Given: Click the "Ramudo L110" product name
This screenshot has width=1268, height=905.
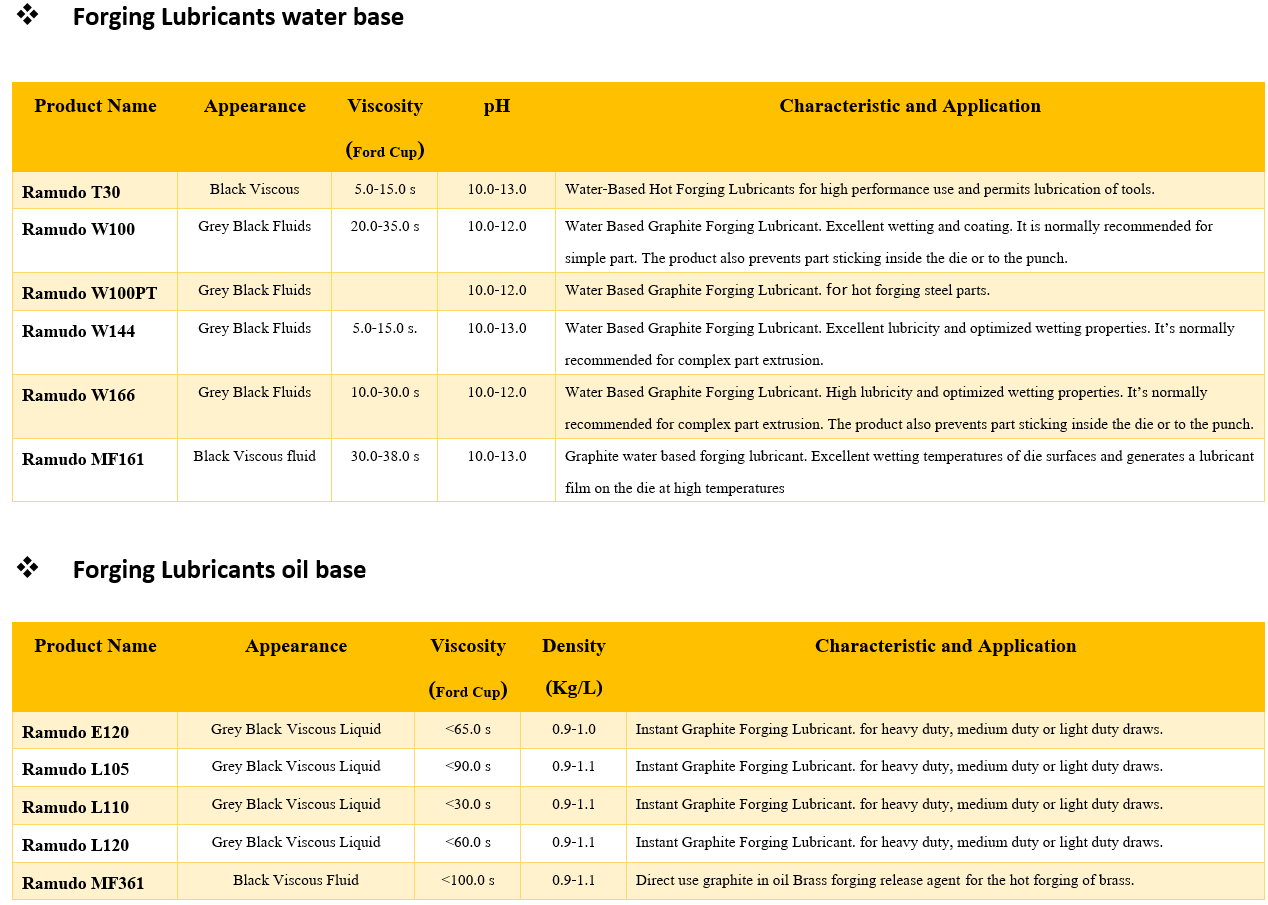Looking at the screenshot, I should 75,807.
